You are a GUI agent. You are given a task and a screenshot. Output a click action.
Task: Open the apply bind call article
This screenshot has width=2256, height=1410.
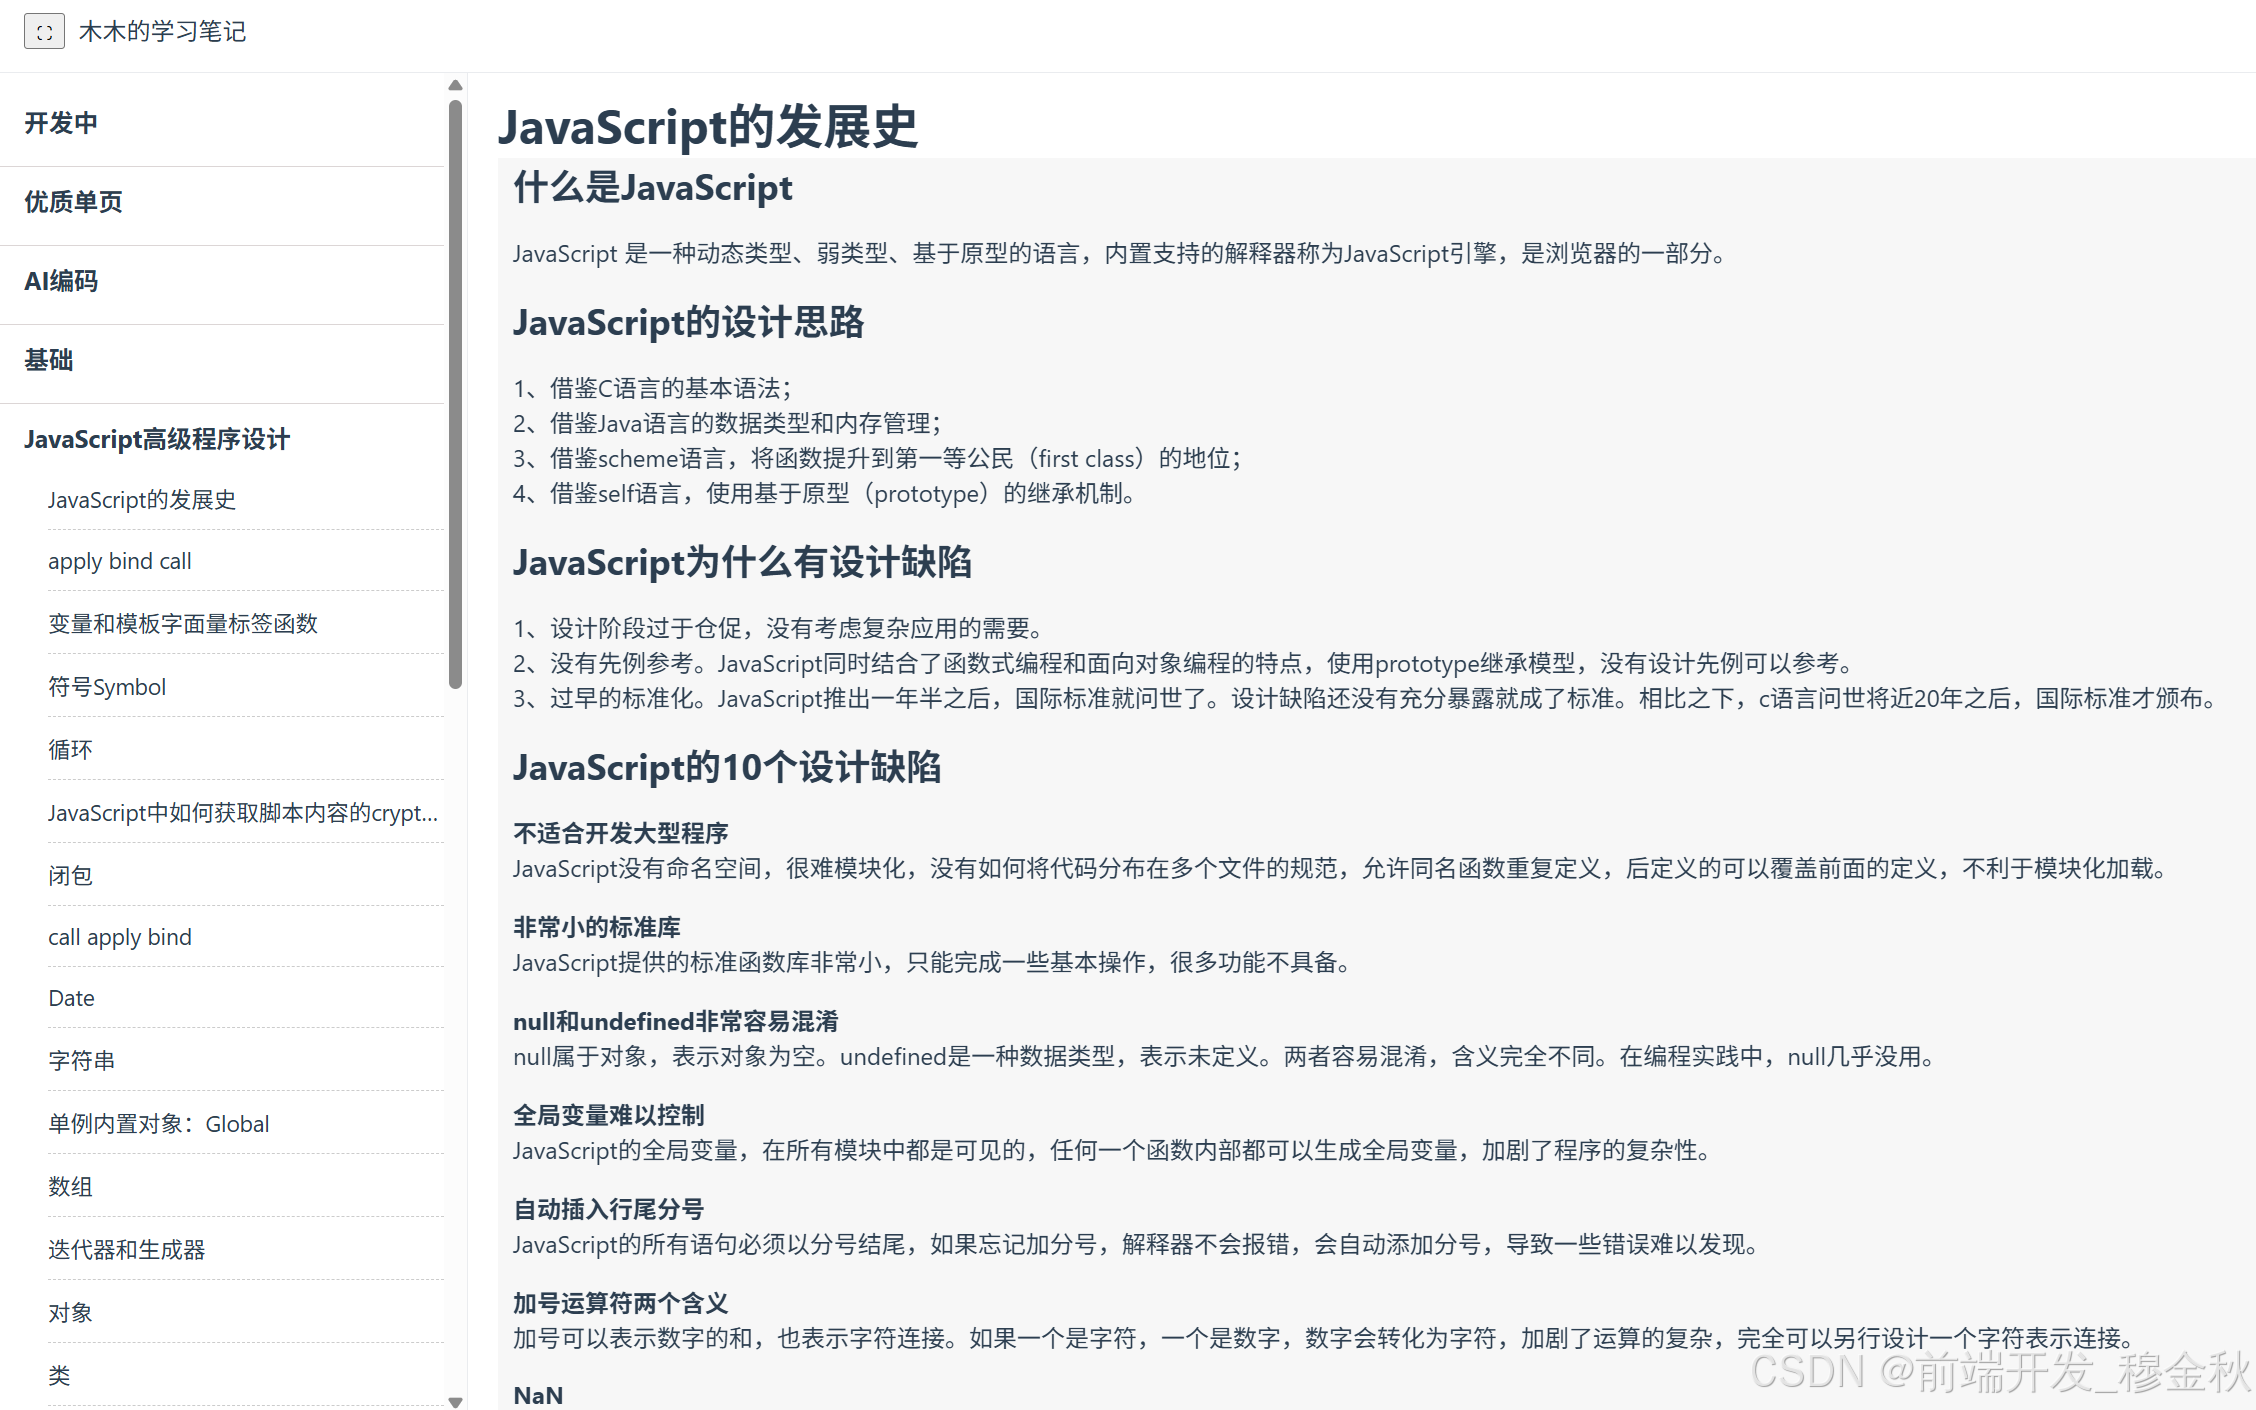point(120,561)
